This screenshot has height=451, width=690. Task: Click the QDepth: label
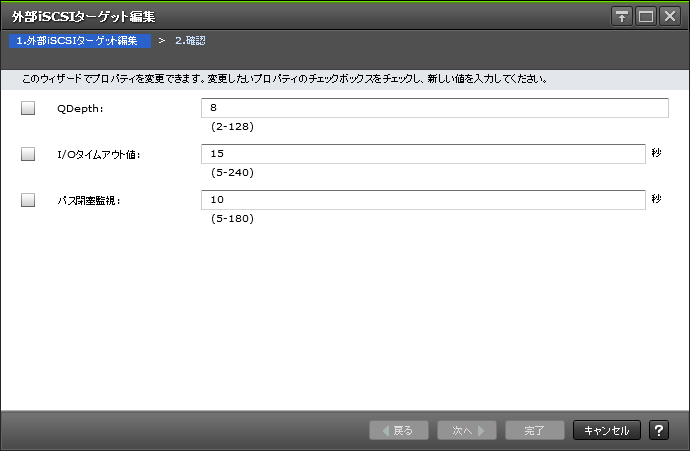tap(80, 109)
